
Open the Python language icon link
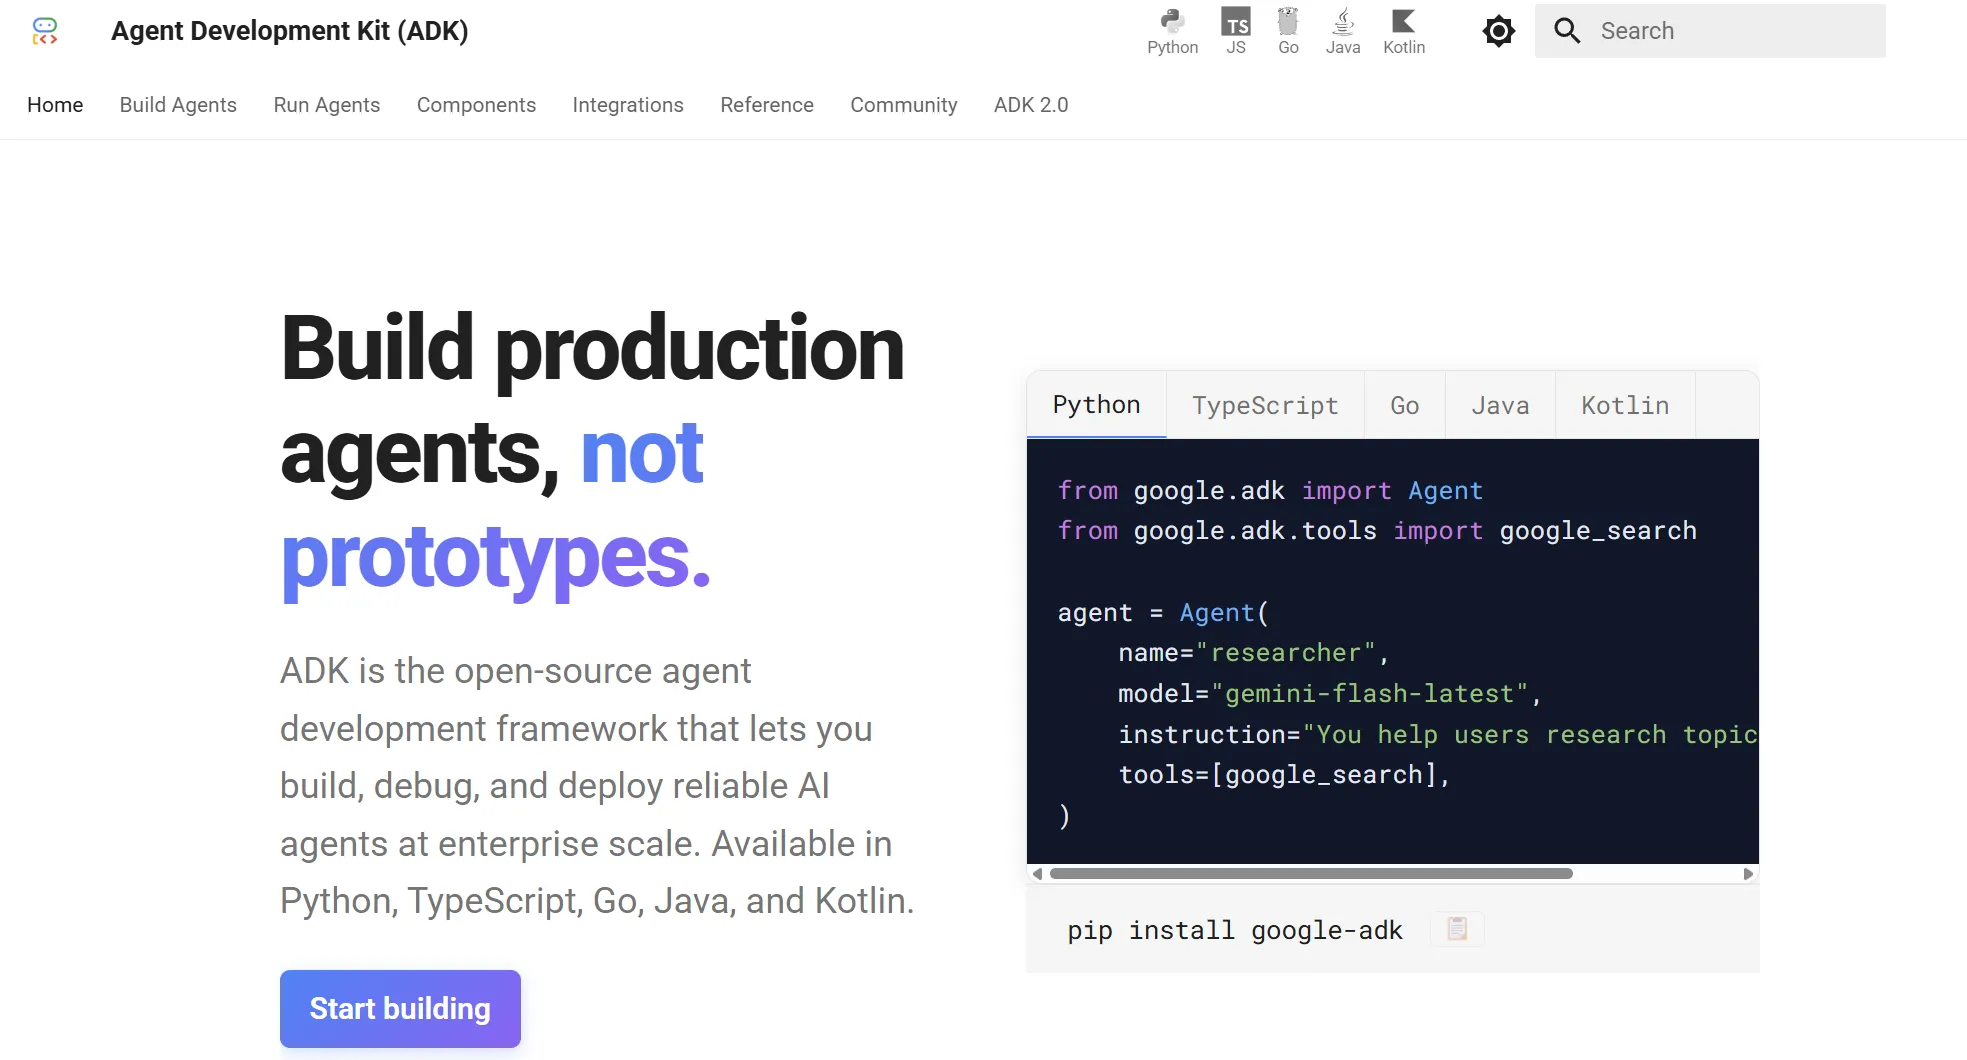click(x=1172, y=31)
